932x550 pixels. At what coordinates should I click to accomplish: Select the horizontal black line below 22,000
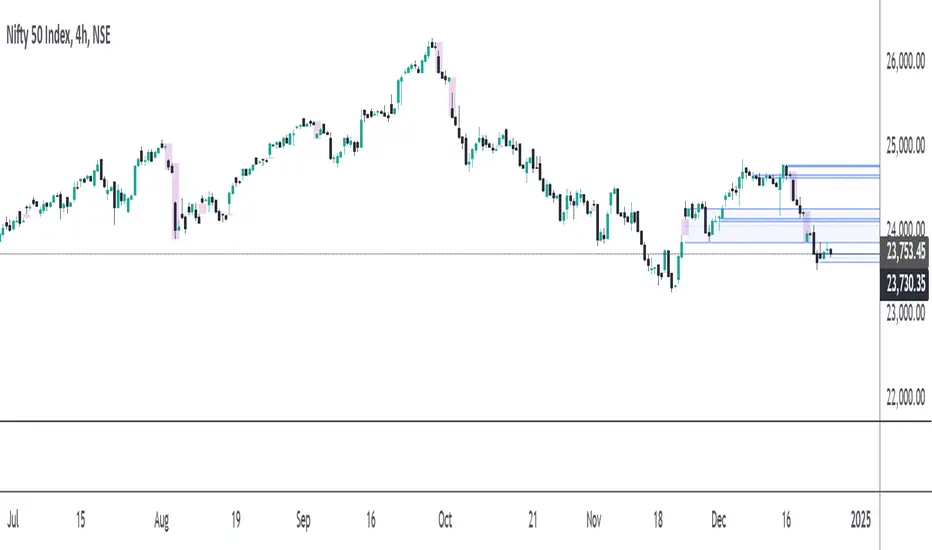point(440,423)
